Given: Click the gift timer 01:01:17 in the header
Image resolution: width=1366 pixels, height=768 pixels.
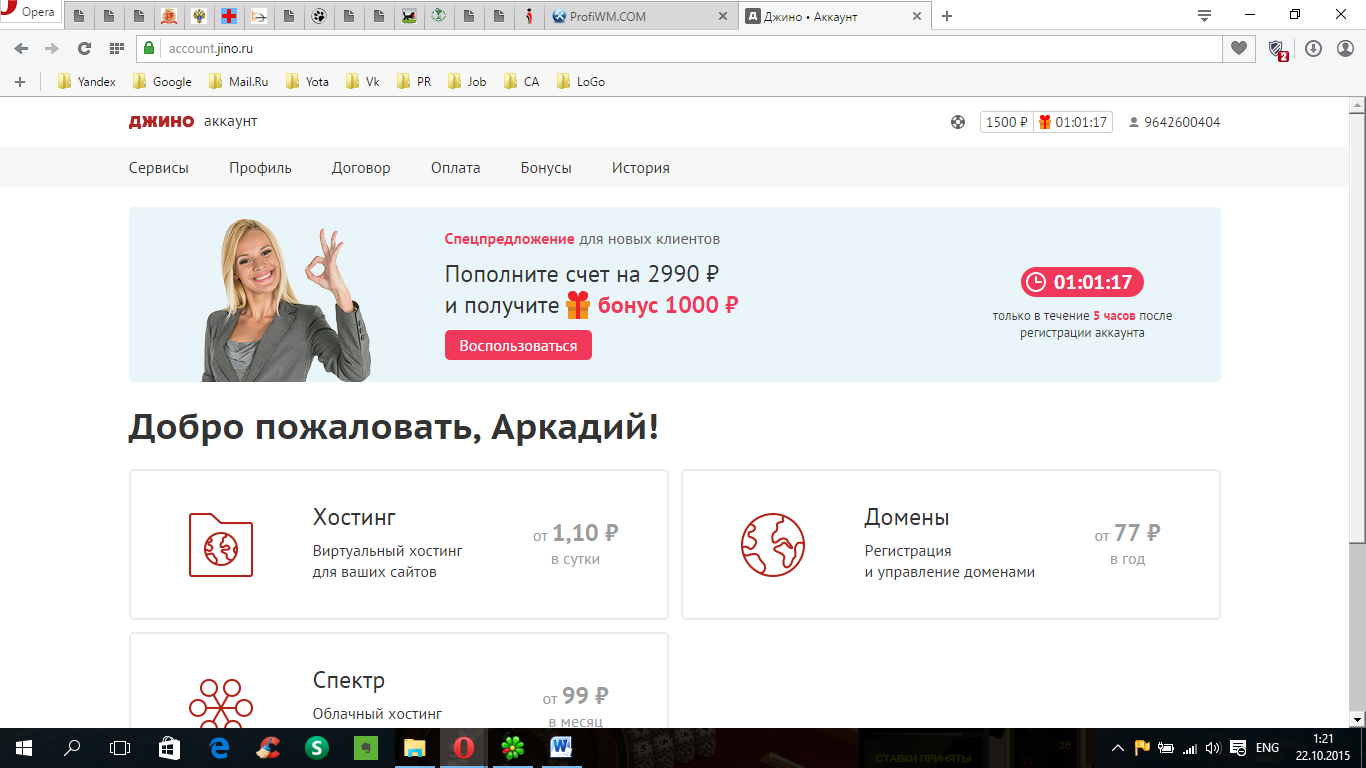Looking at the screenshot, I should pyautogui.click(x=1073, y=122).
